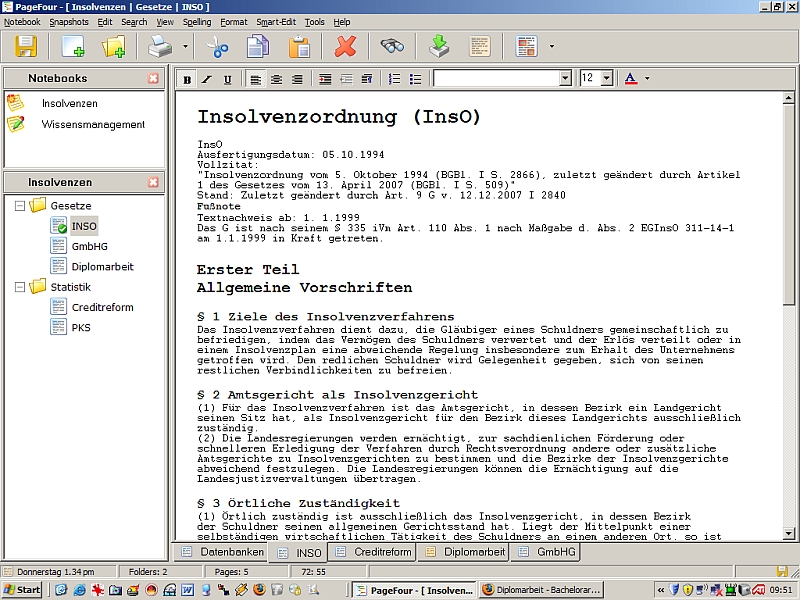Toggle Bold formatting
This screenshot has height=600, width=800.
coord(187,79)
